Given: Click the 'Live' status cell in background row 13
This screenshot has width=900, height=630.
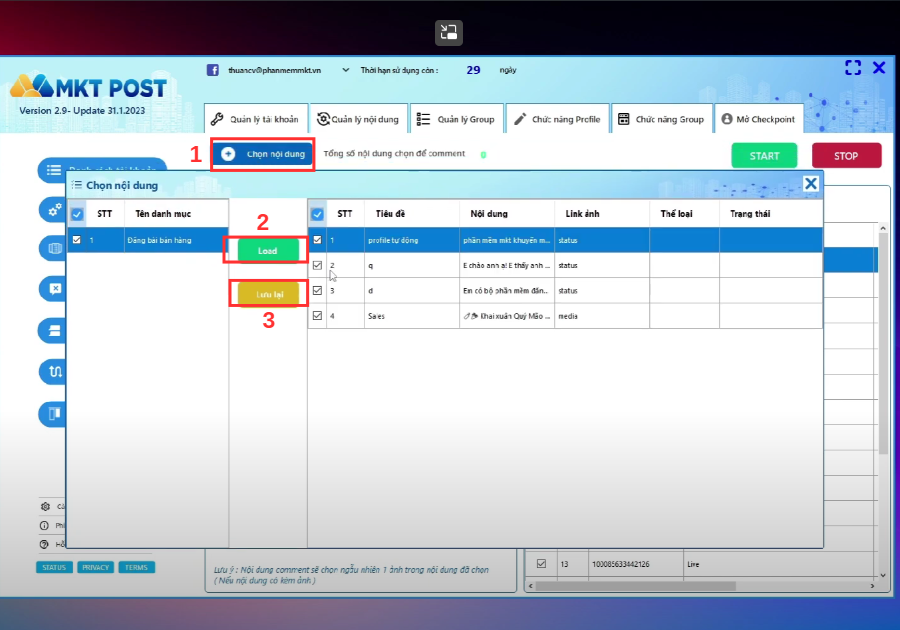Looking at the screenshot, I should [693, 564].
